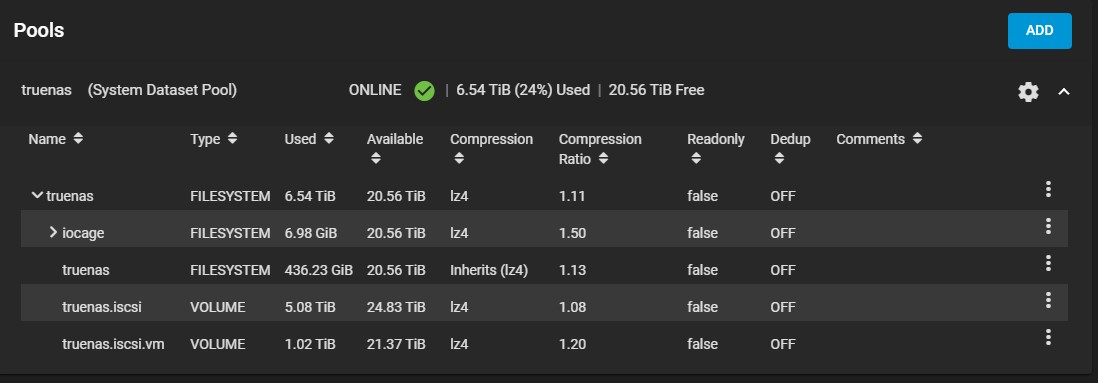Select the truenas.iscsi volume row
1098x383 pixels.
click(544, 307)
